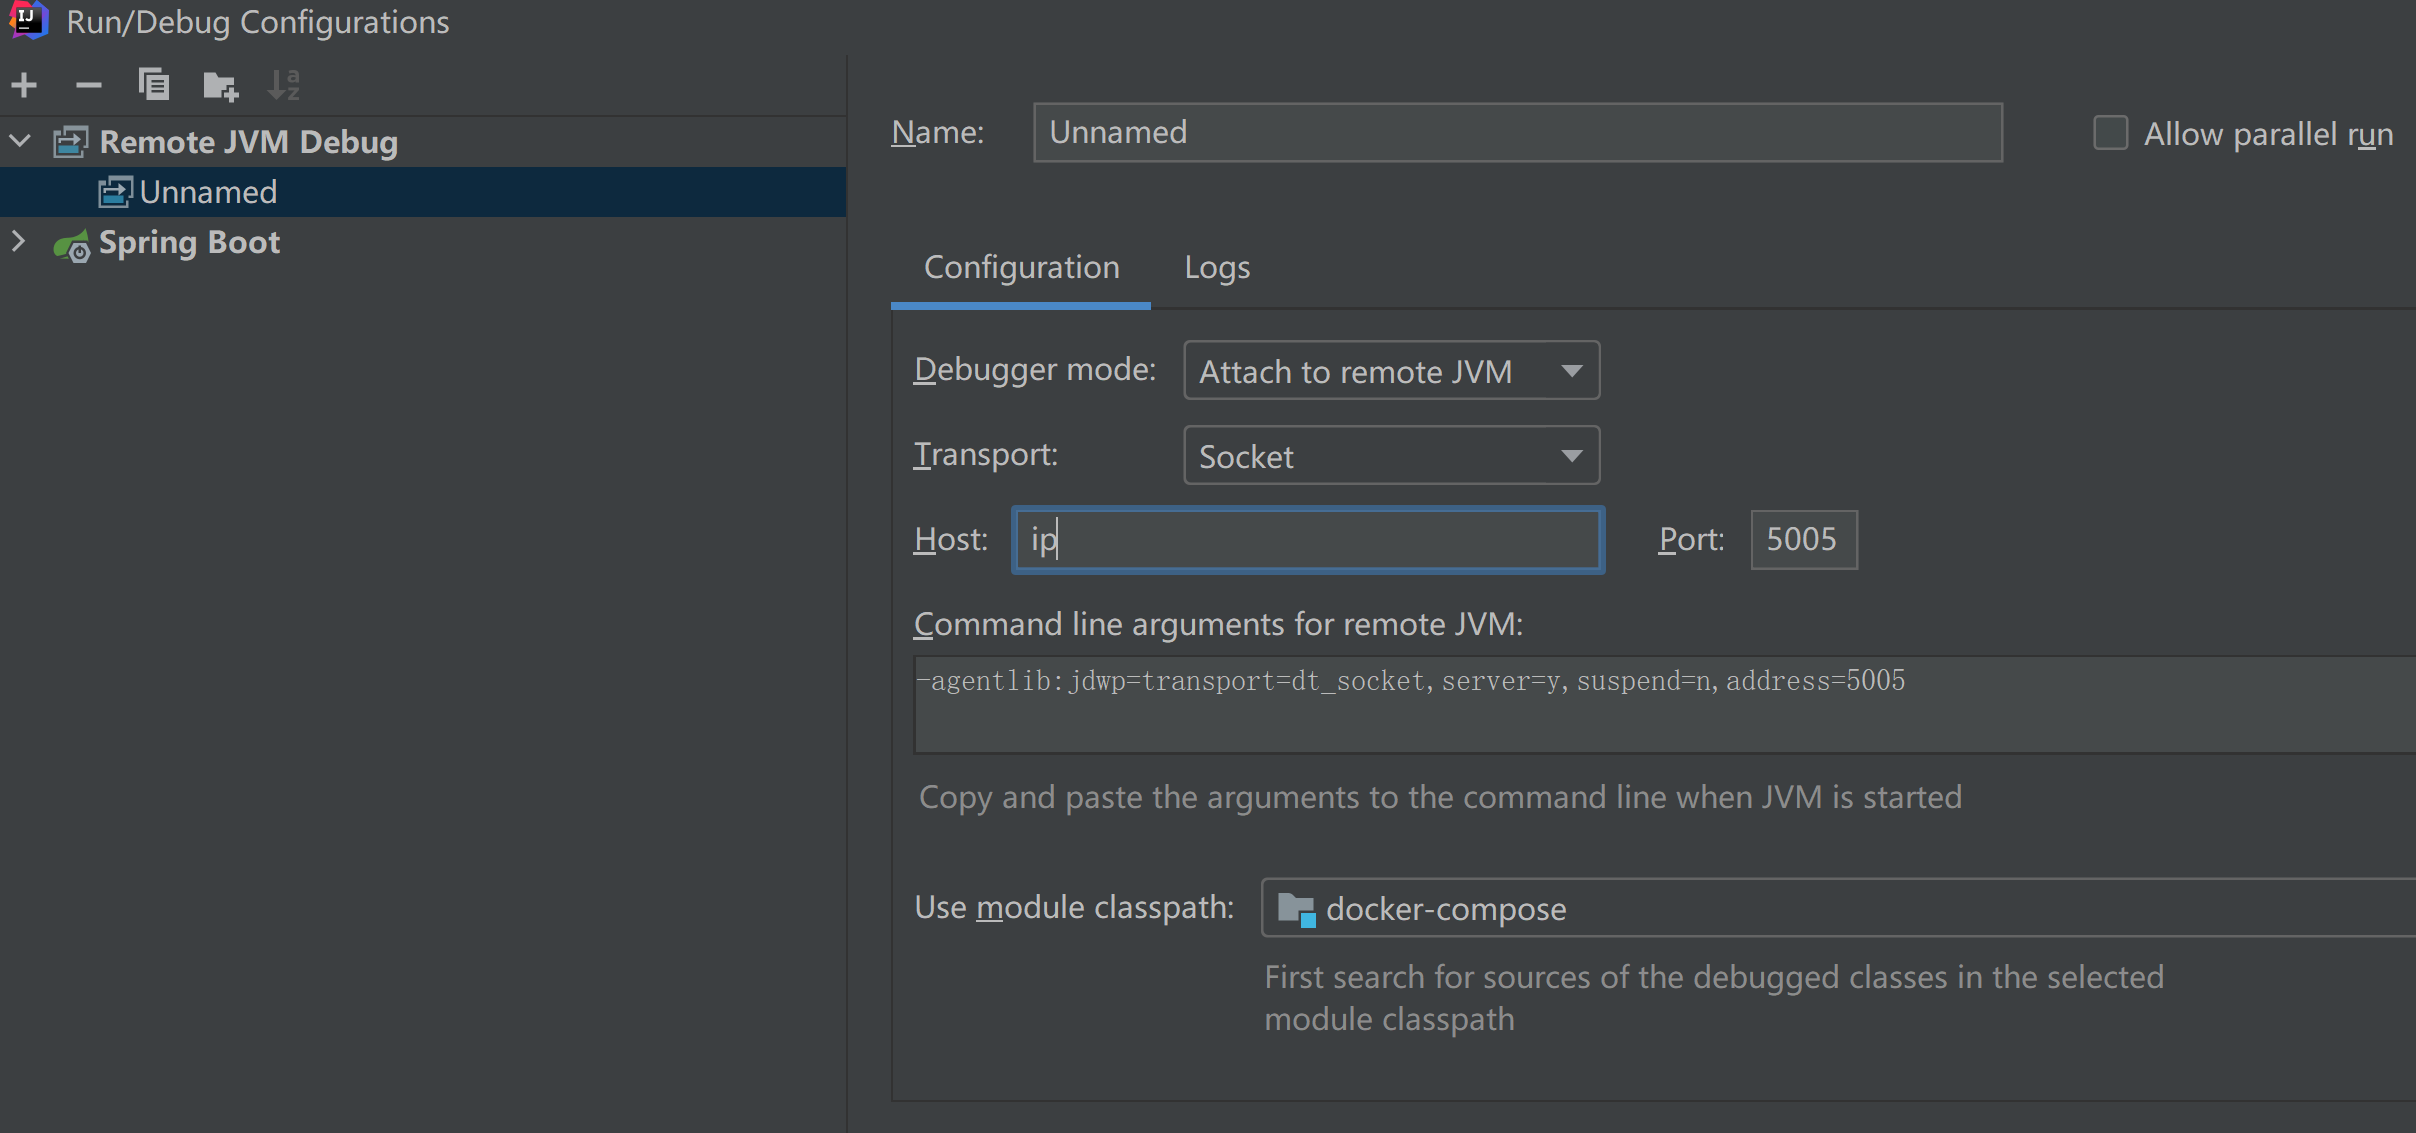2416x1133 pixels.
Task: Click the docker-compose module folder icon
Action: point(1297,909)
